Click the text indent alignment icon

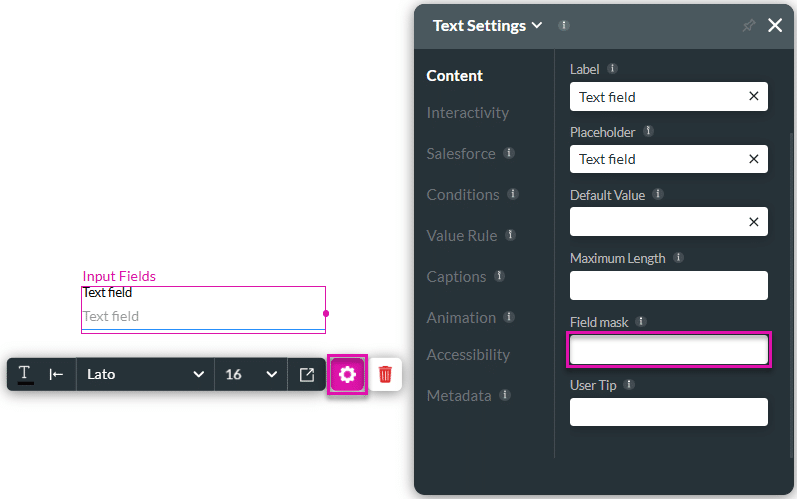[x=57, y=374]
